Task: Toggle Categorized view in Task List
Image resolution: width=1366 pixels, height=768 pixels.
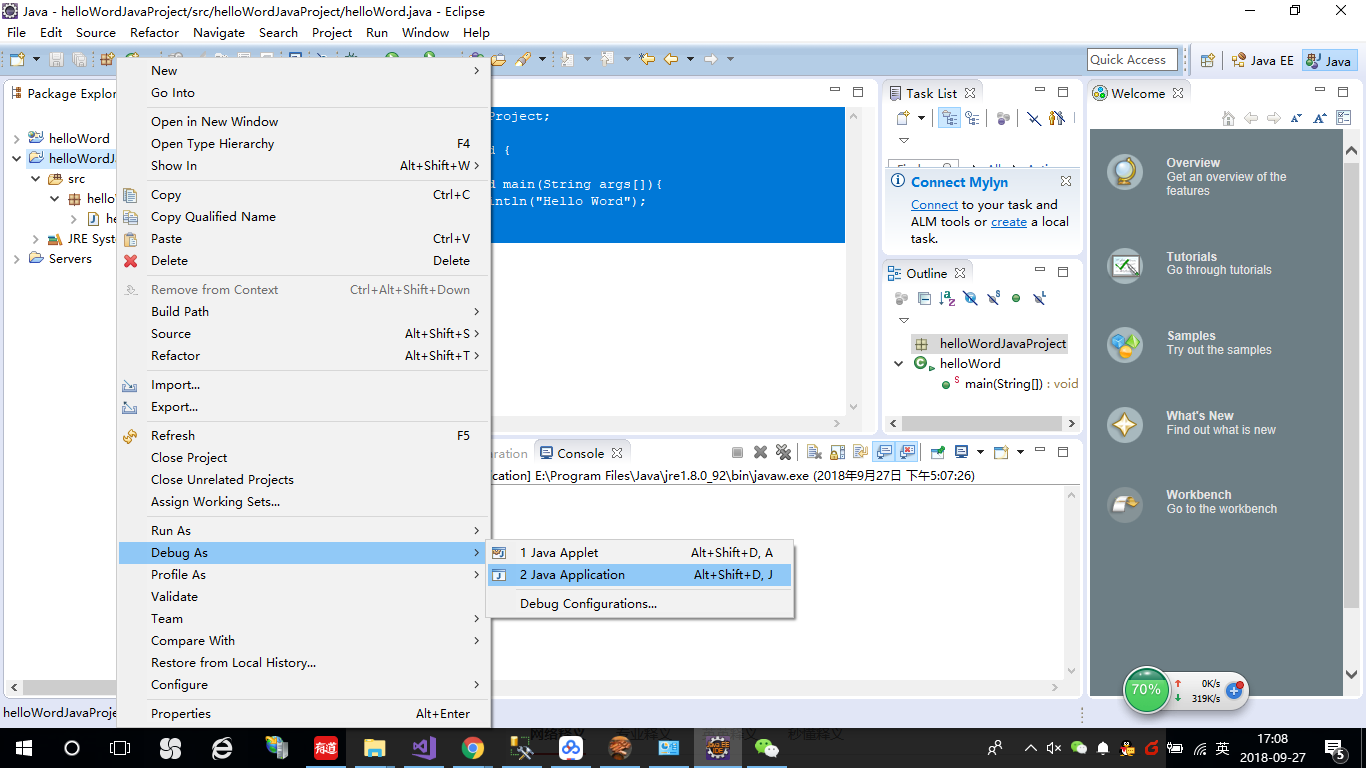Action: (x=949, y=118)
